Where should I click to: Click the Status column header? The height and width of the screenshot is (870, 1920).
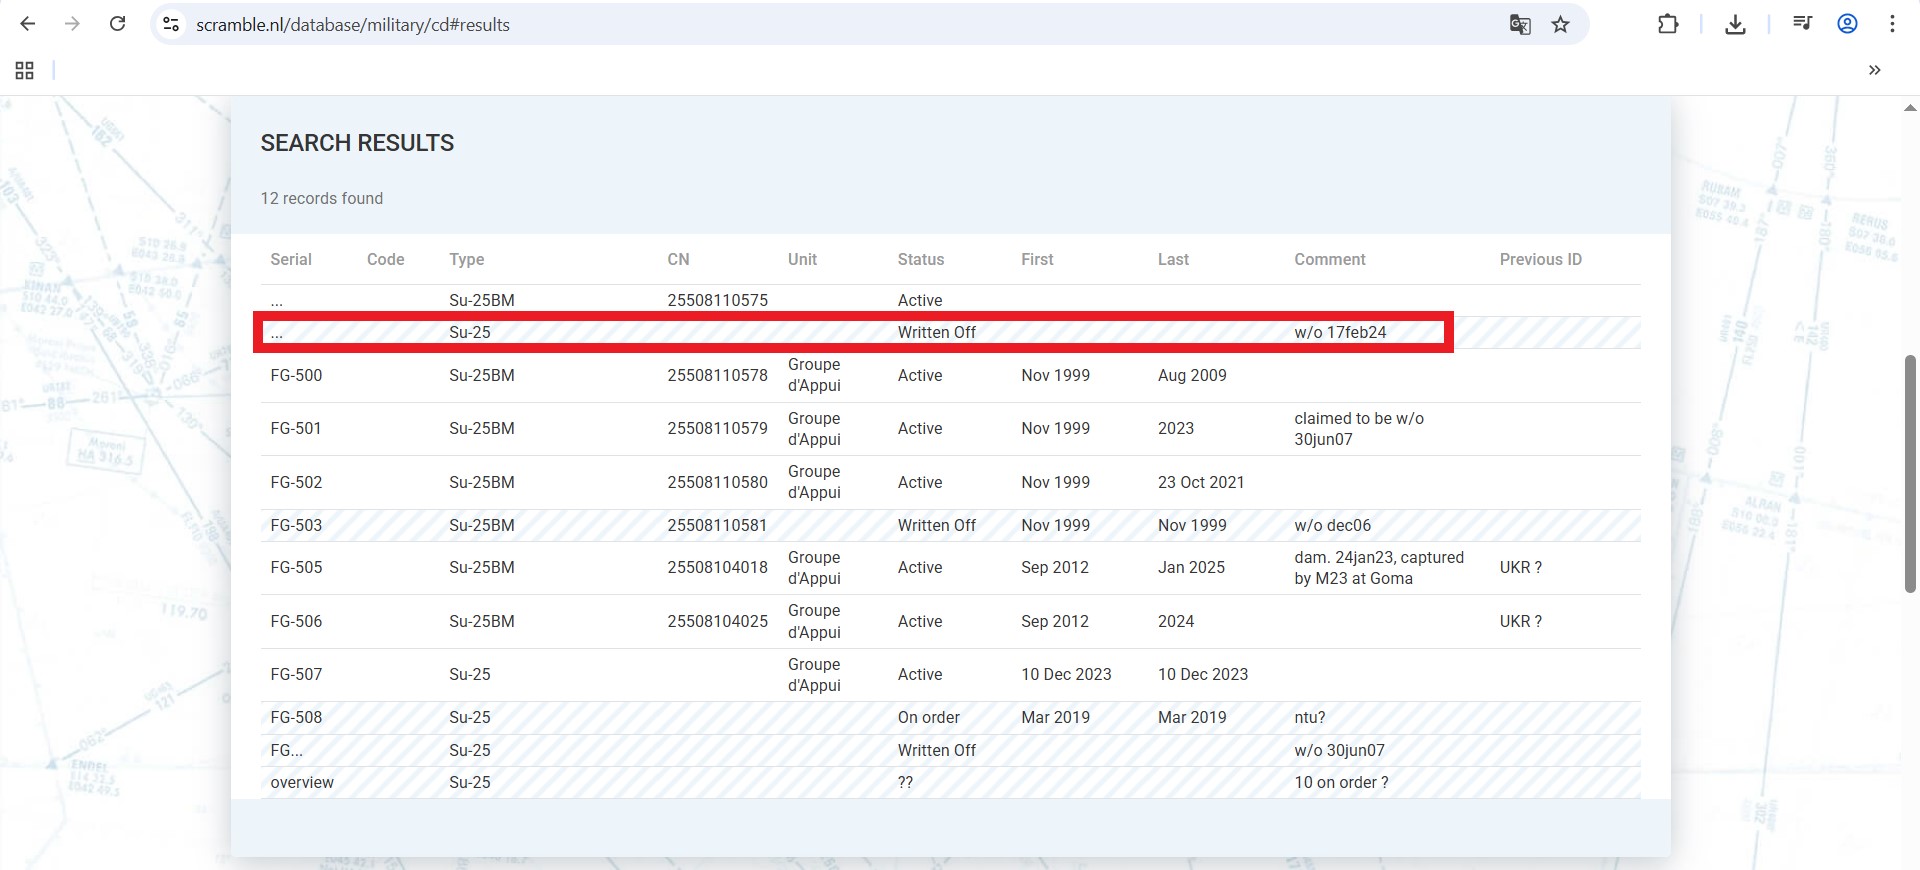(x=920, y=259)
